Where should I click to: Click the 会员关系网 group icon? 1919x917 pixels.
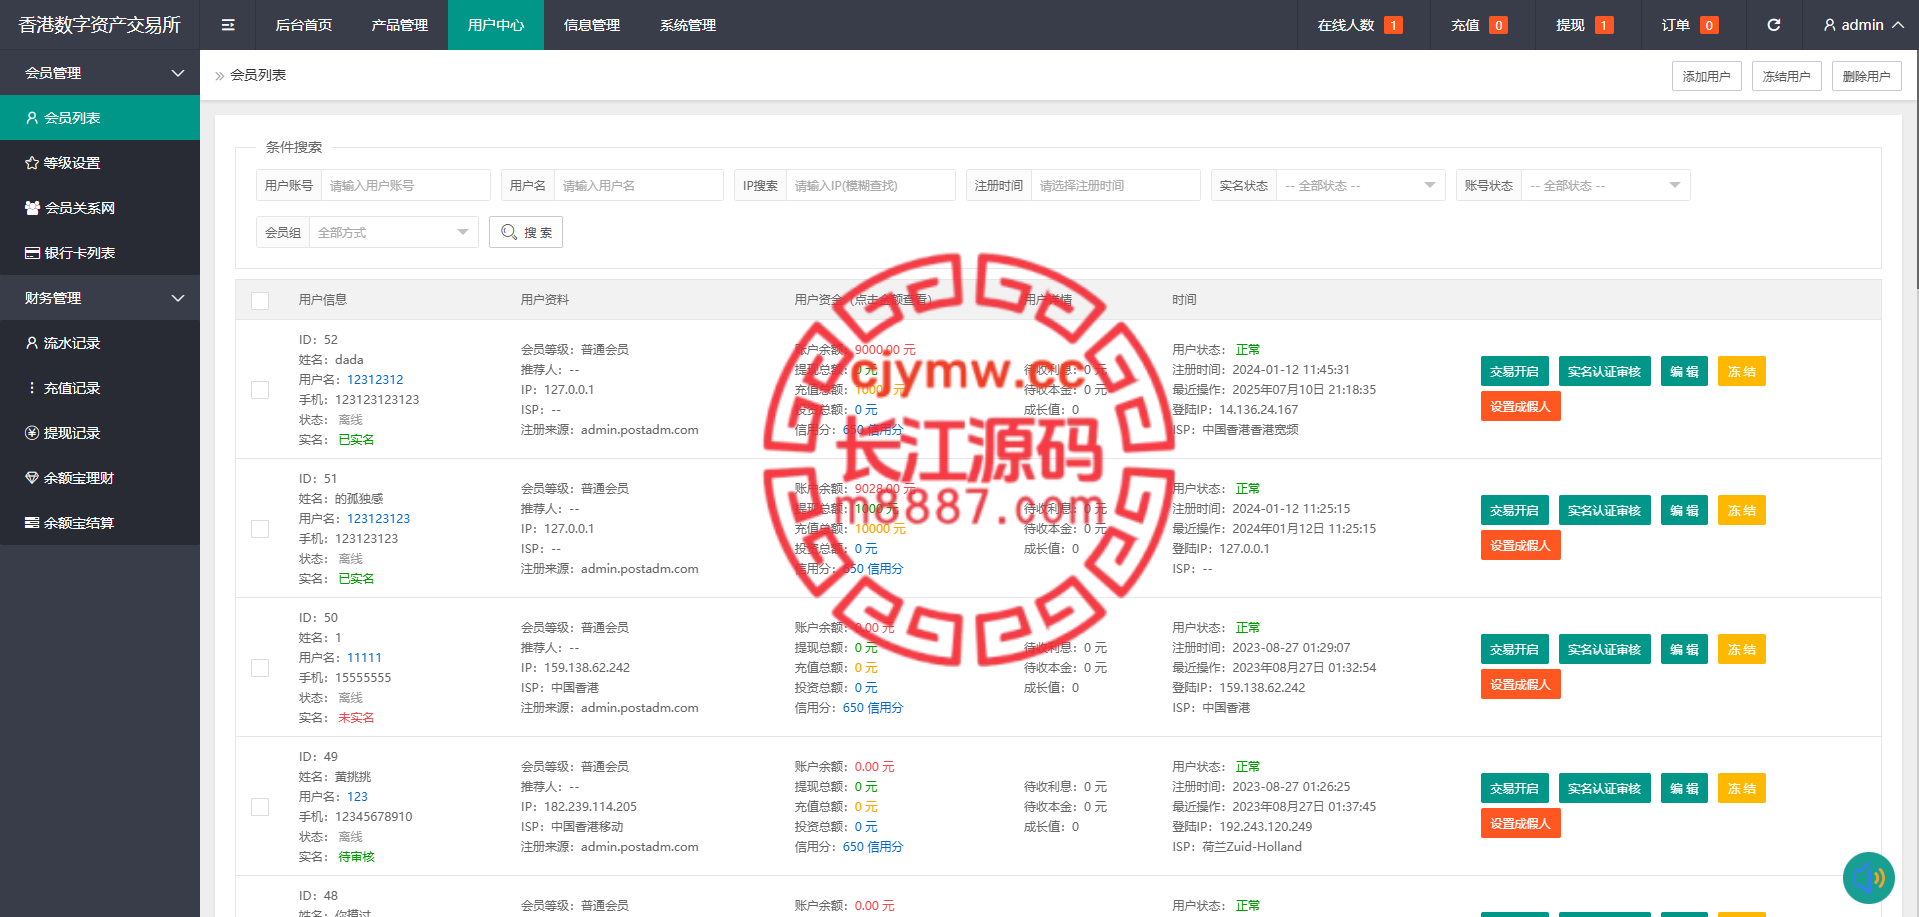[32, 208]
